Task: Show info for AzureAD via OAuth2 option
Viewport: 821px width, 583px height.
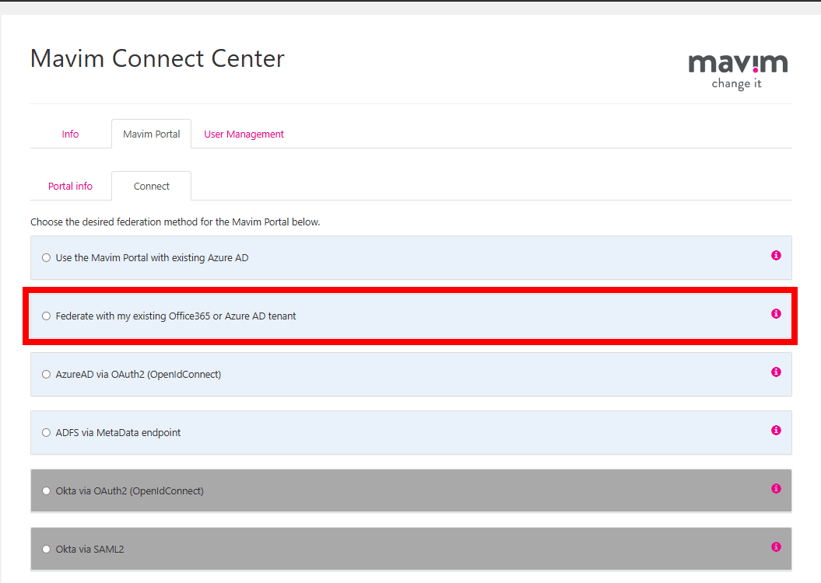Action: tap(776, 372)
